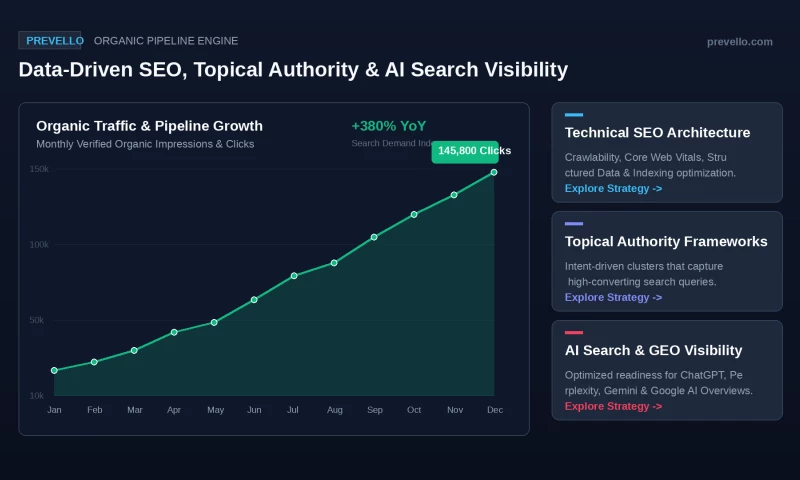Click the +380% YoY growth figure
800x480 pixels.
click(x=389, y=126)
